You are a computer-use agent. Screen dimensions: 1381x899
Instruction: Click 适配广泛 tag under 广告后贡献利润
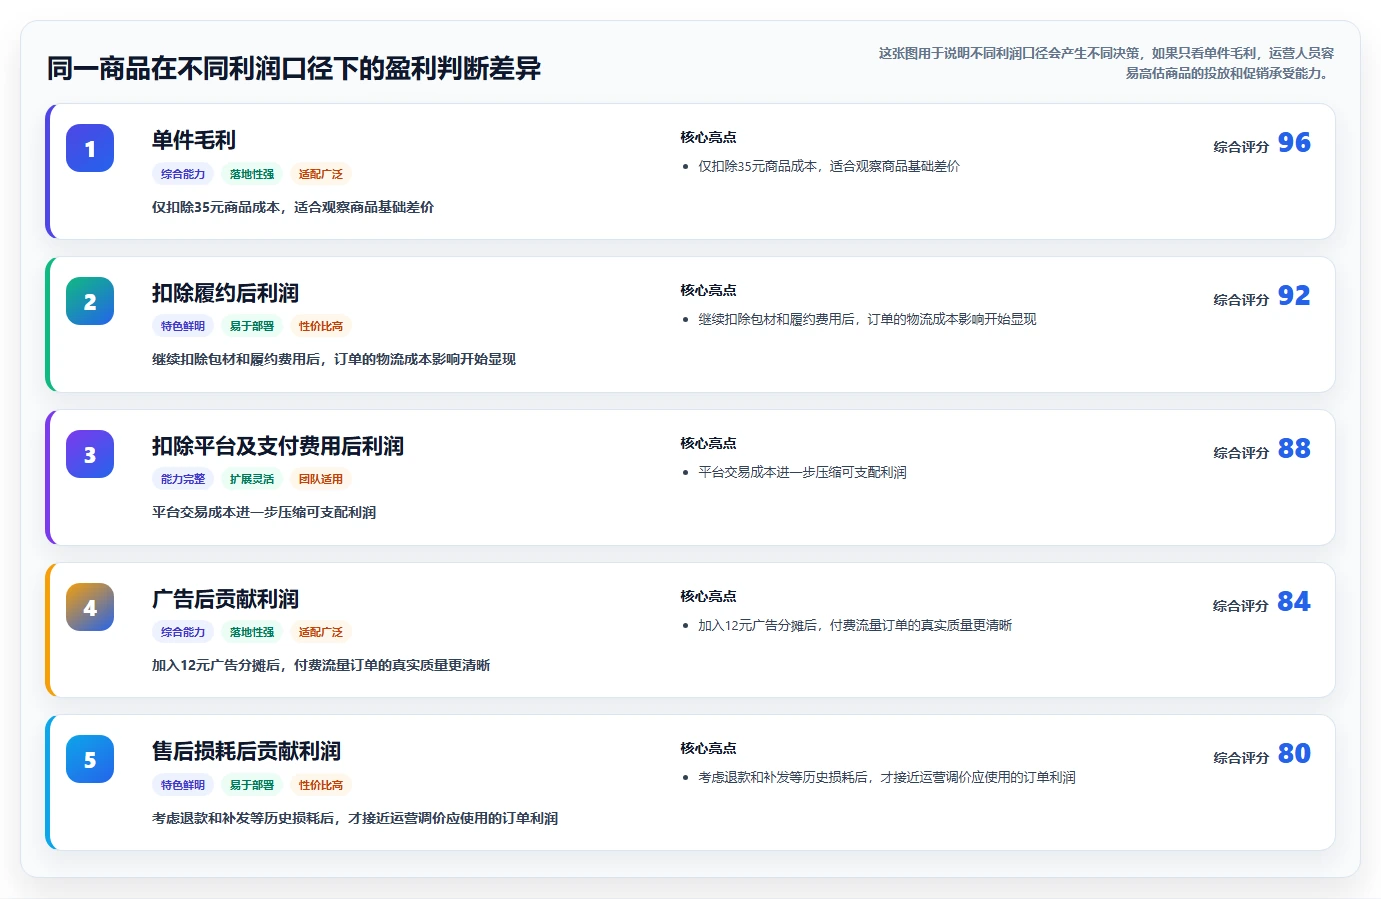pyautogui.click(x=321, y=632)
